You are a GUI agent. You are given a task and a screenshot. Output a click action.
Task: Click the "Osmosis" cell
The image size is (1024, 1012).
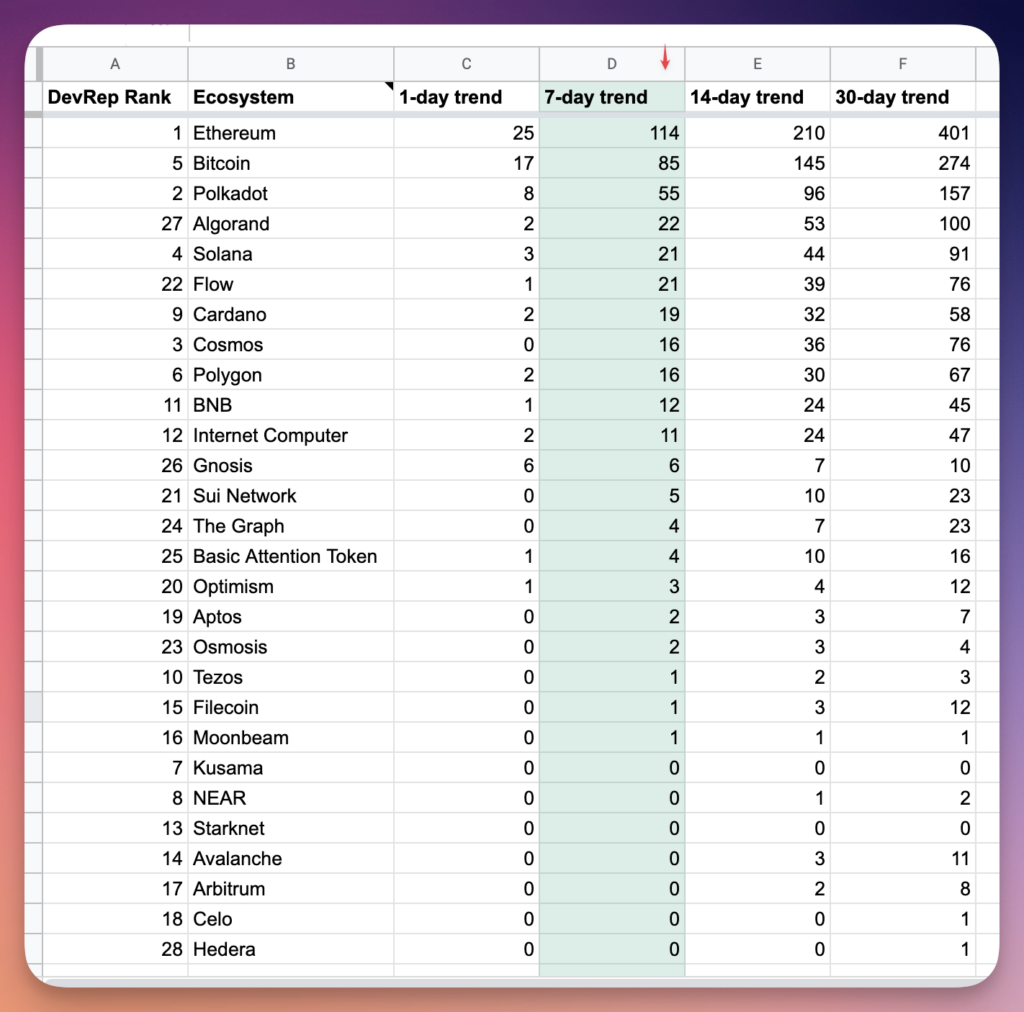pyautogui.click(x=291, y=647)
